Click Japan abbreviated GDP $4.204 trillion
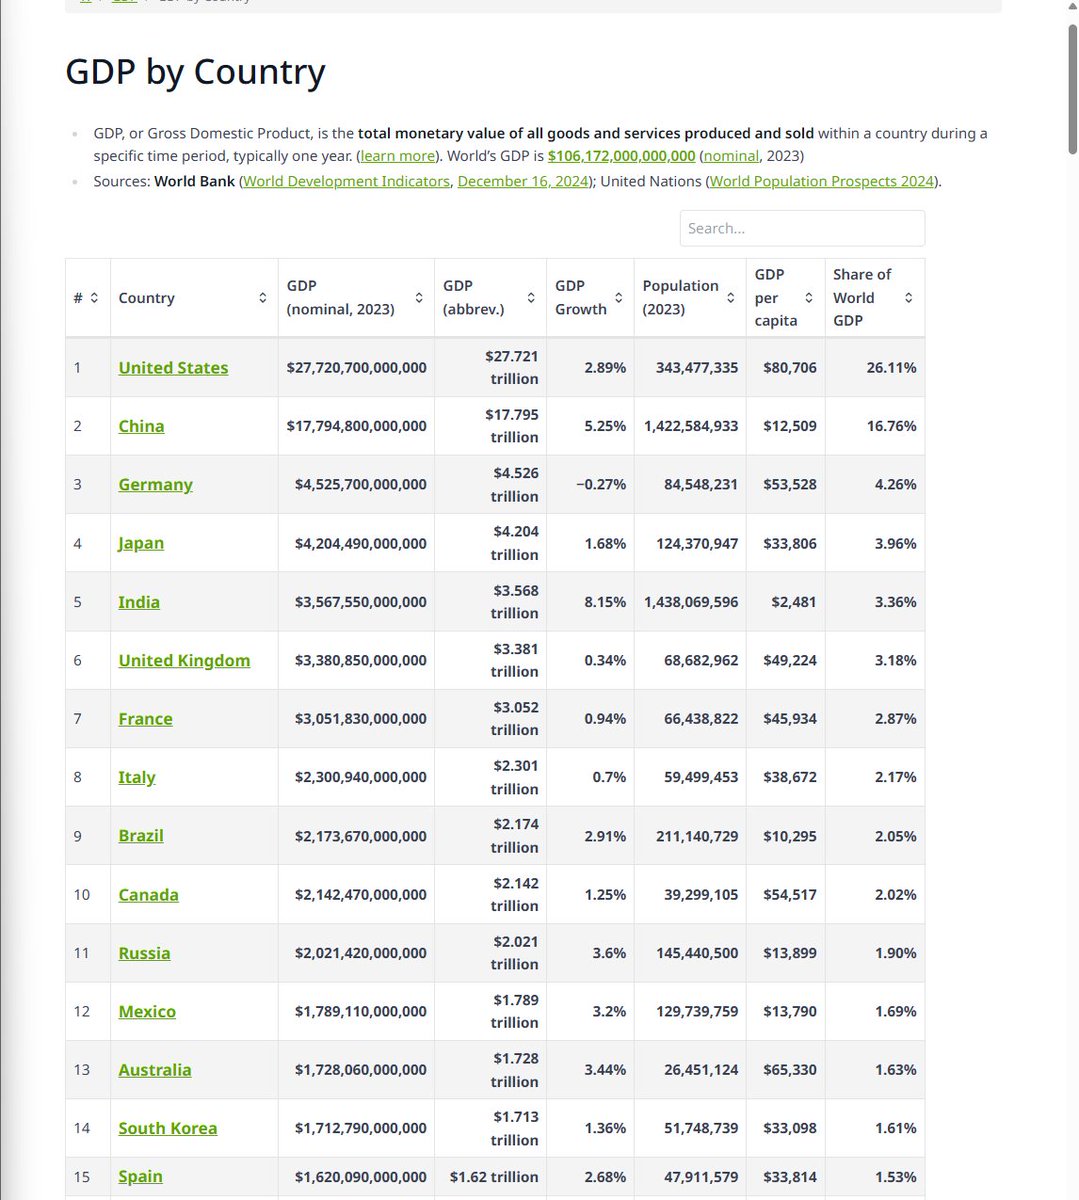The image size is (1079, 1200). (515, 543)
